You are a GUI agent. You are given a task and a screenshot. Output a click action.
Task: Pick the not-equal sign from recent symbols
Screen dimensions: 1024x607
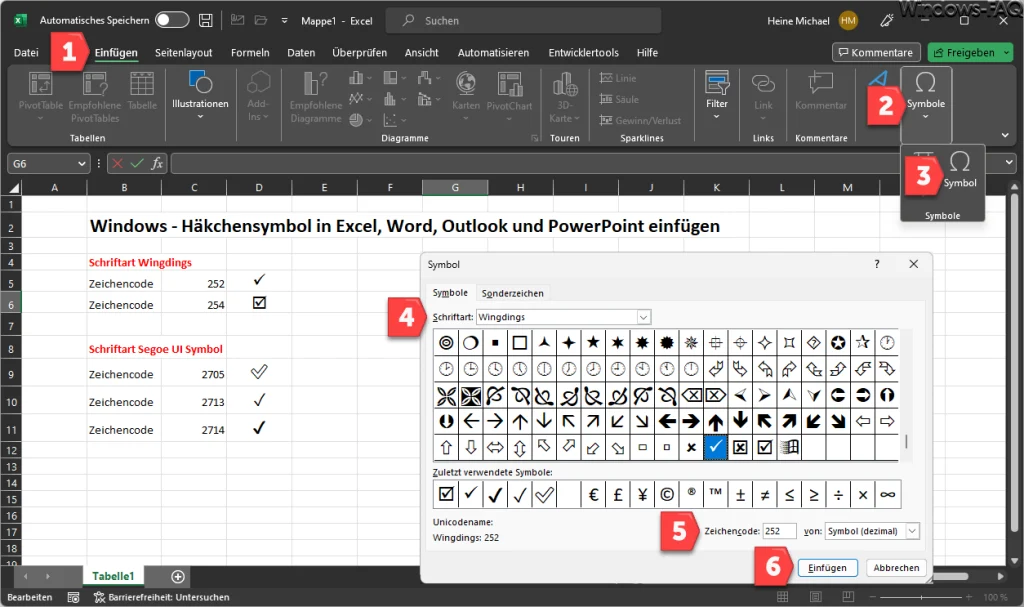pyautogui.click(x=765, y=495)
